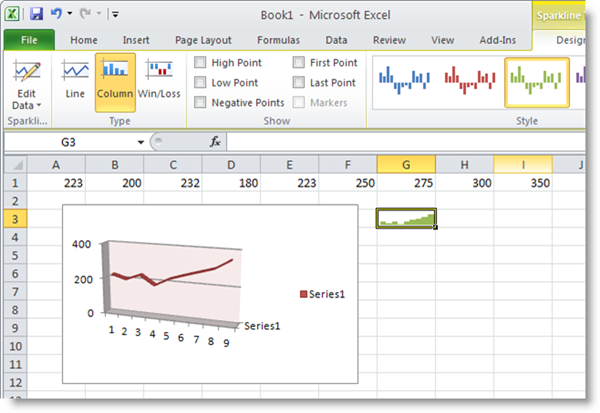Open the File tab

click(29, 40)
